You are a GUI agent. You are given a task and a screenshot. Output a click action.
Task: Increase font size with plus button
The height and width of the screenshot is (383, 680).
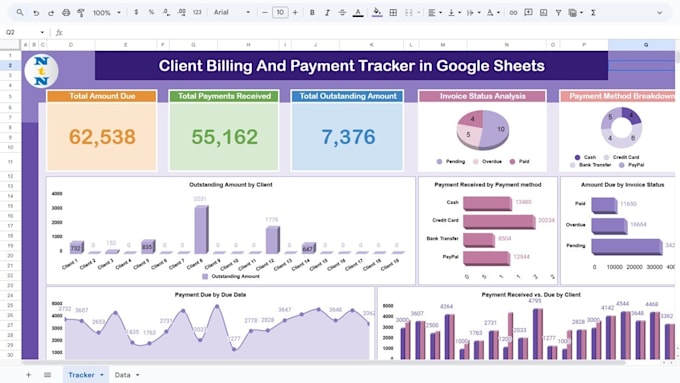point(295,13)
